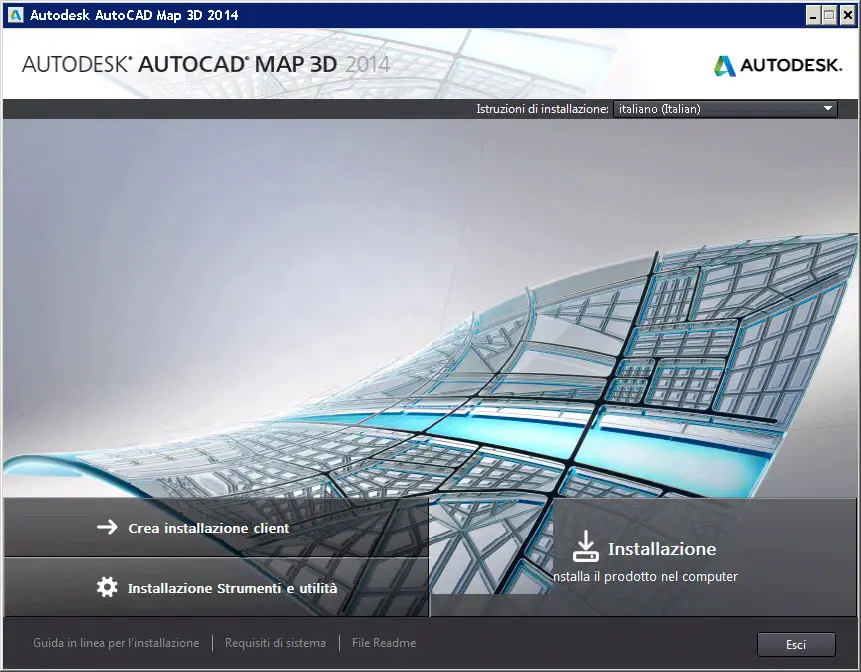Screen dimensions: 861x672
Task: Select Crea installazione client
Action: pyautogui.click(x=216, y=528)
